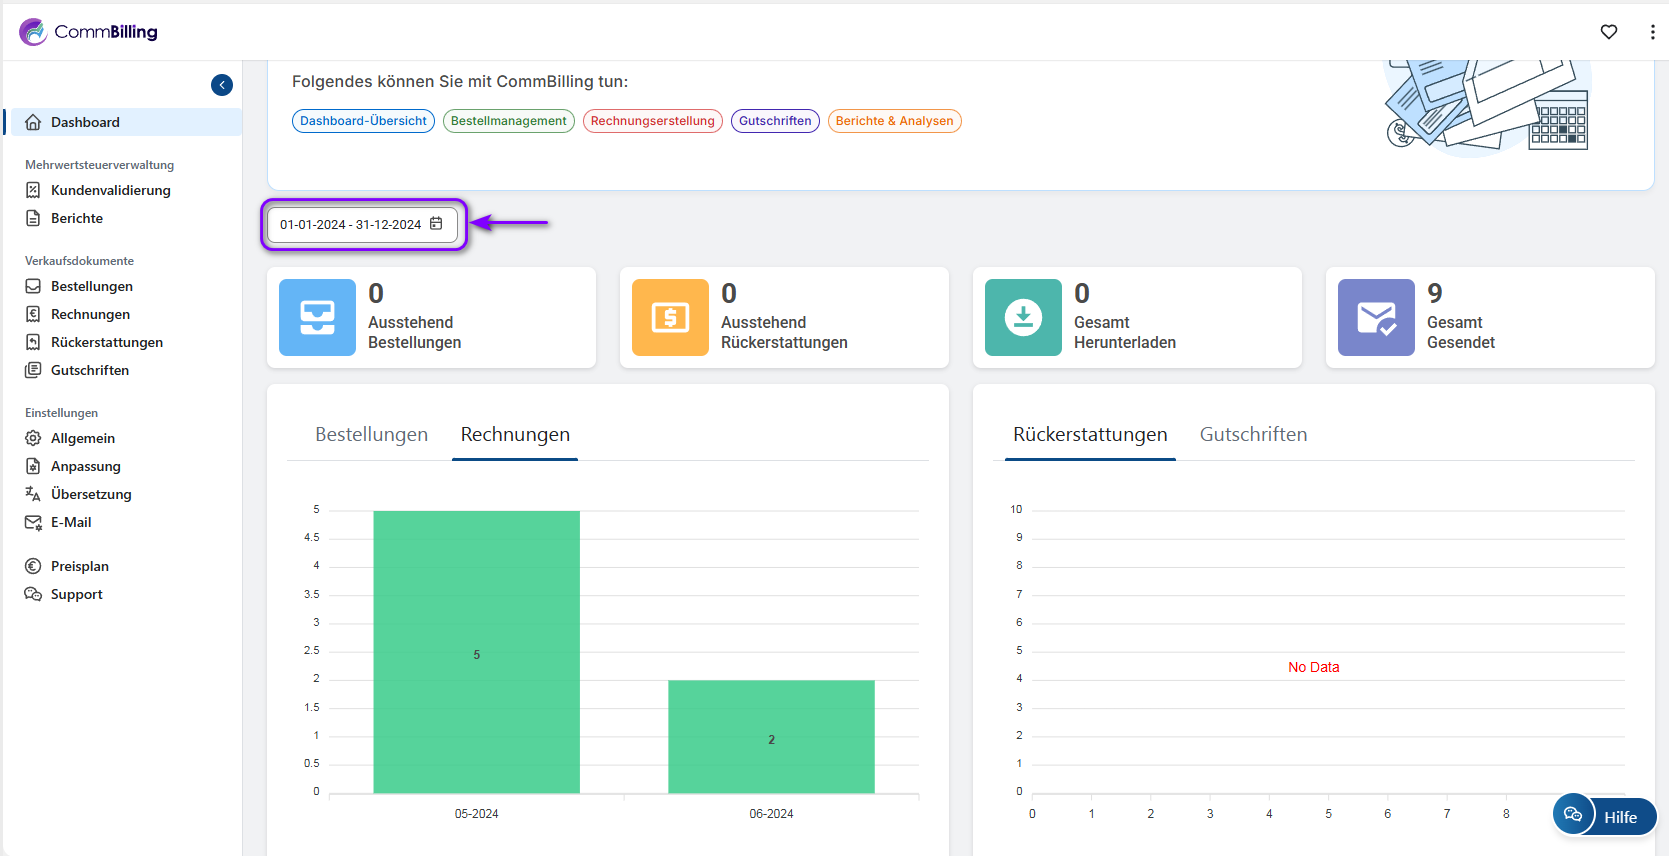The width and height of the screenshot is (1669, 856).
Task: Open the date range picker field
Action: [350, 225]
